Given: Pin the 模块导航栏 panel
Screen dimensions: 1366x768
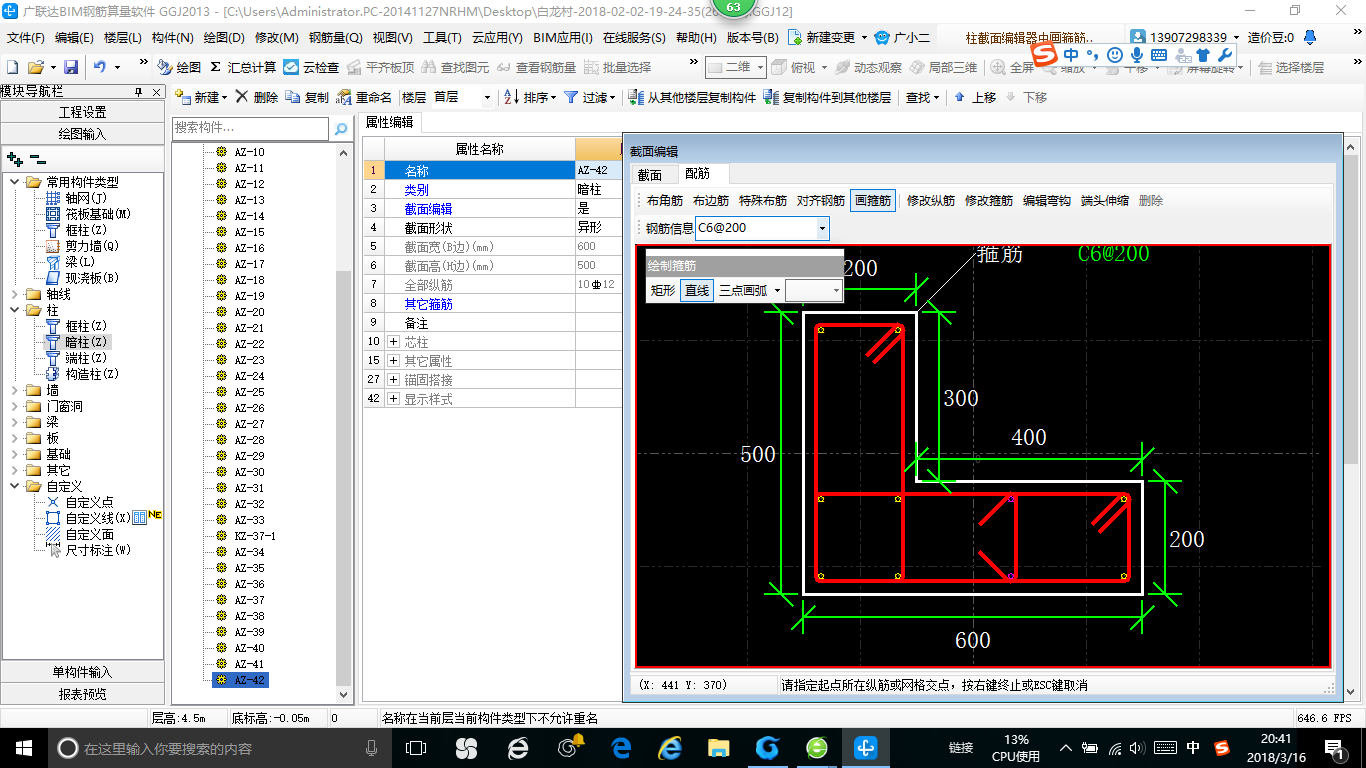Looking at the screenshot, I should coord(139,92).
